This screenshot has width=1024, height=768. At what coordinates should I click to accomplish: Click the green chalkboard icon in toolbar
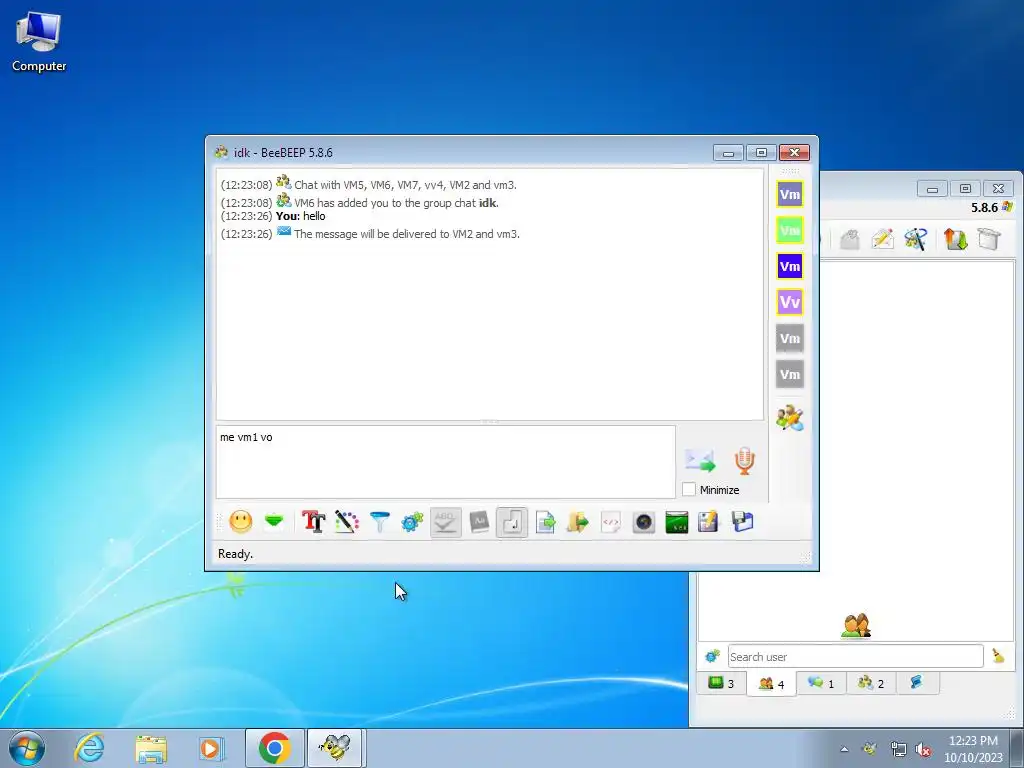[677, 522]
